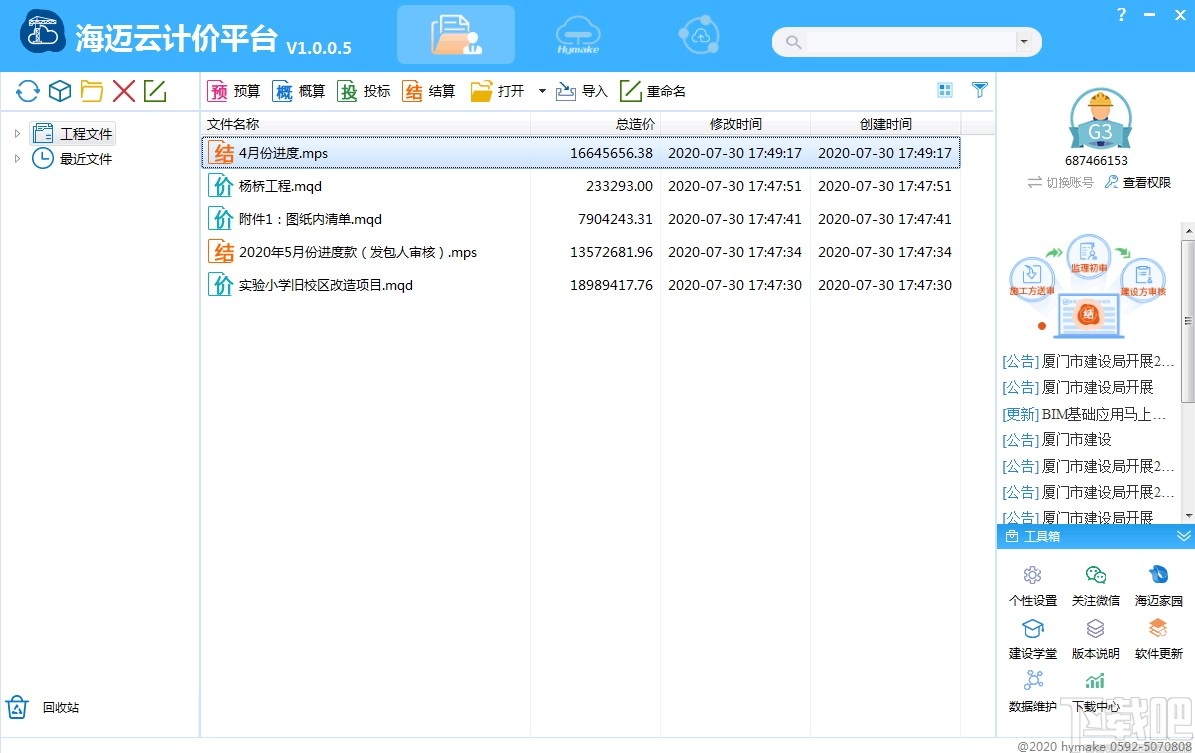
Task: Open the dropdown arrow next to 打开
Action: pyautogui.click(x=542, y=91)
